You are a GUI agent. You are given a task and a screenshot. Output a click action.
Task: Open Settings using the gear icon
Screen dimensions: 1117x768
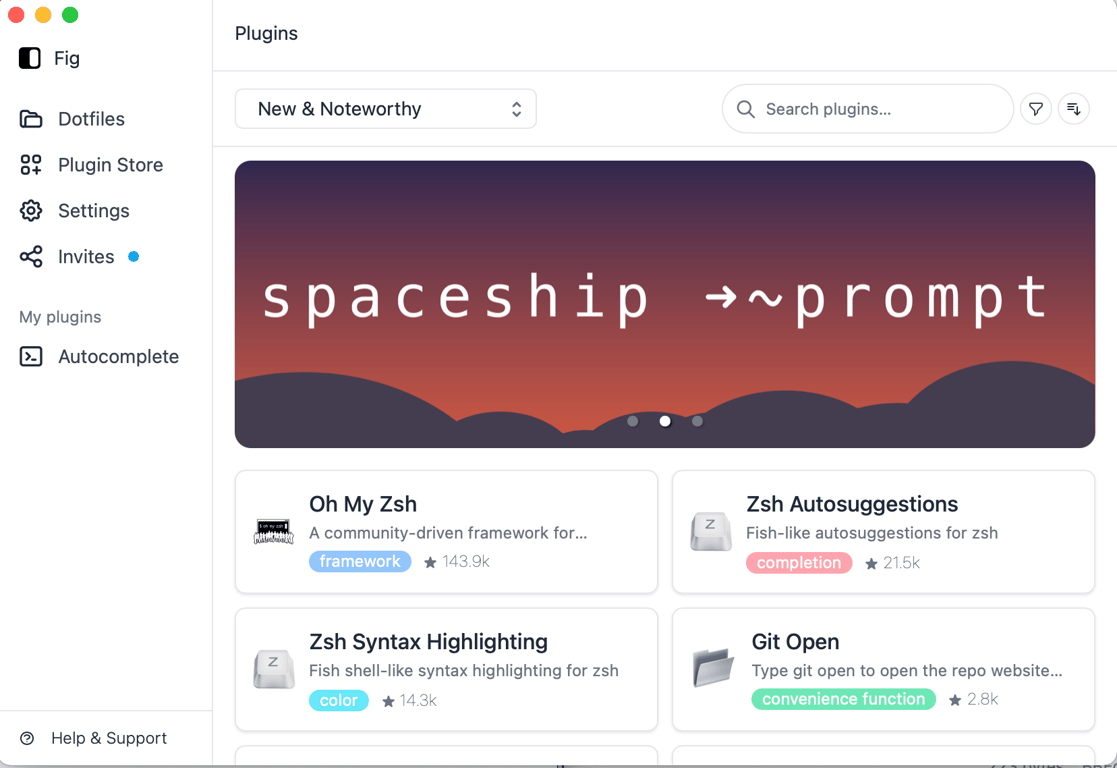pyautogui.click(x=31, y=211)
